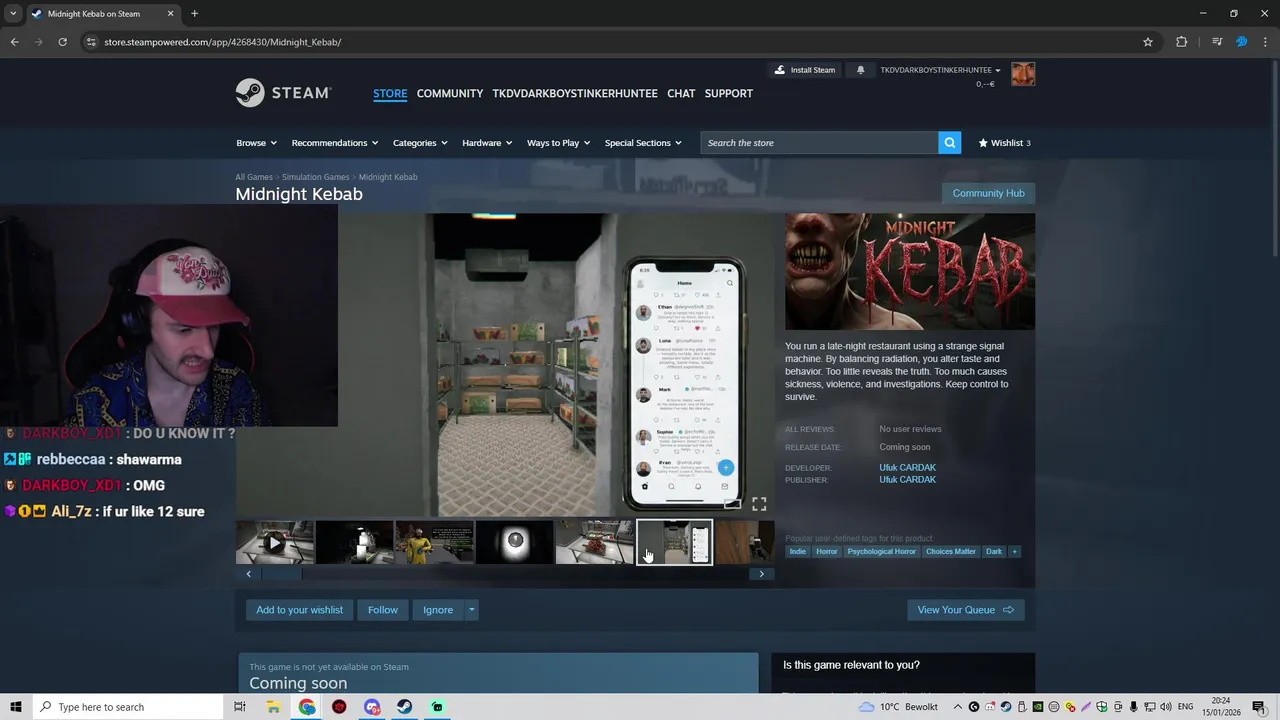
Task: Open File Explorer from the taskbar
Action: tap(273, 707)
